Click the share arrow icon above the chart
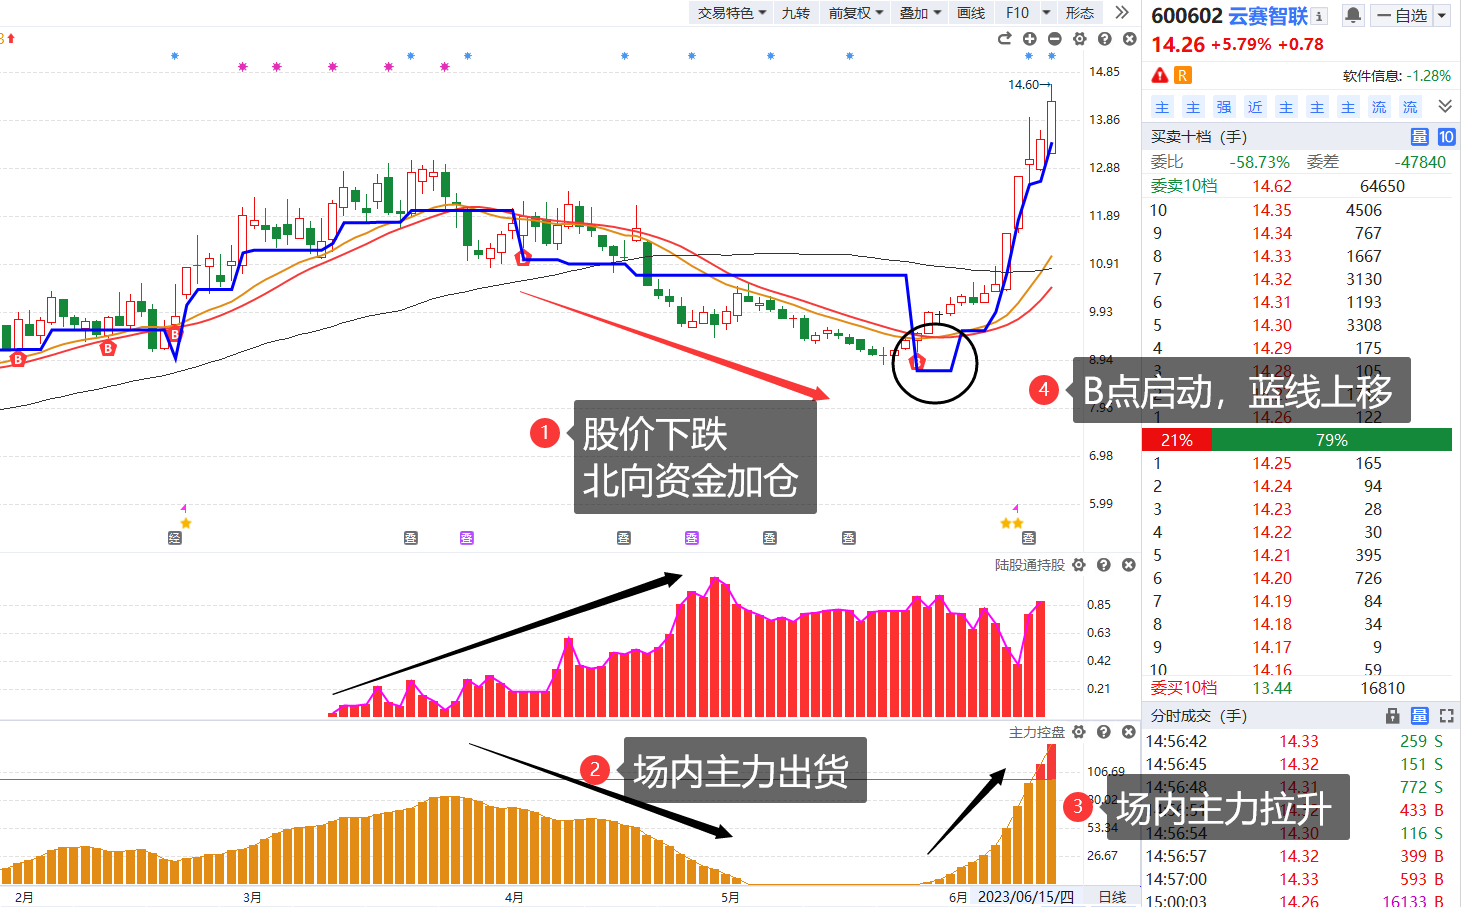1461x907 pixels. tap(1005, 39)
